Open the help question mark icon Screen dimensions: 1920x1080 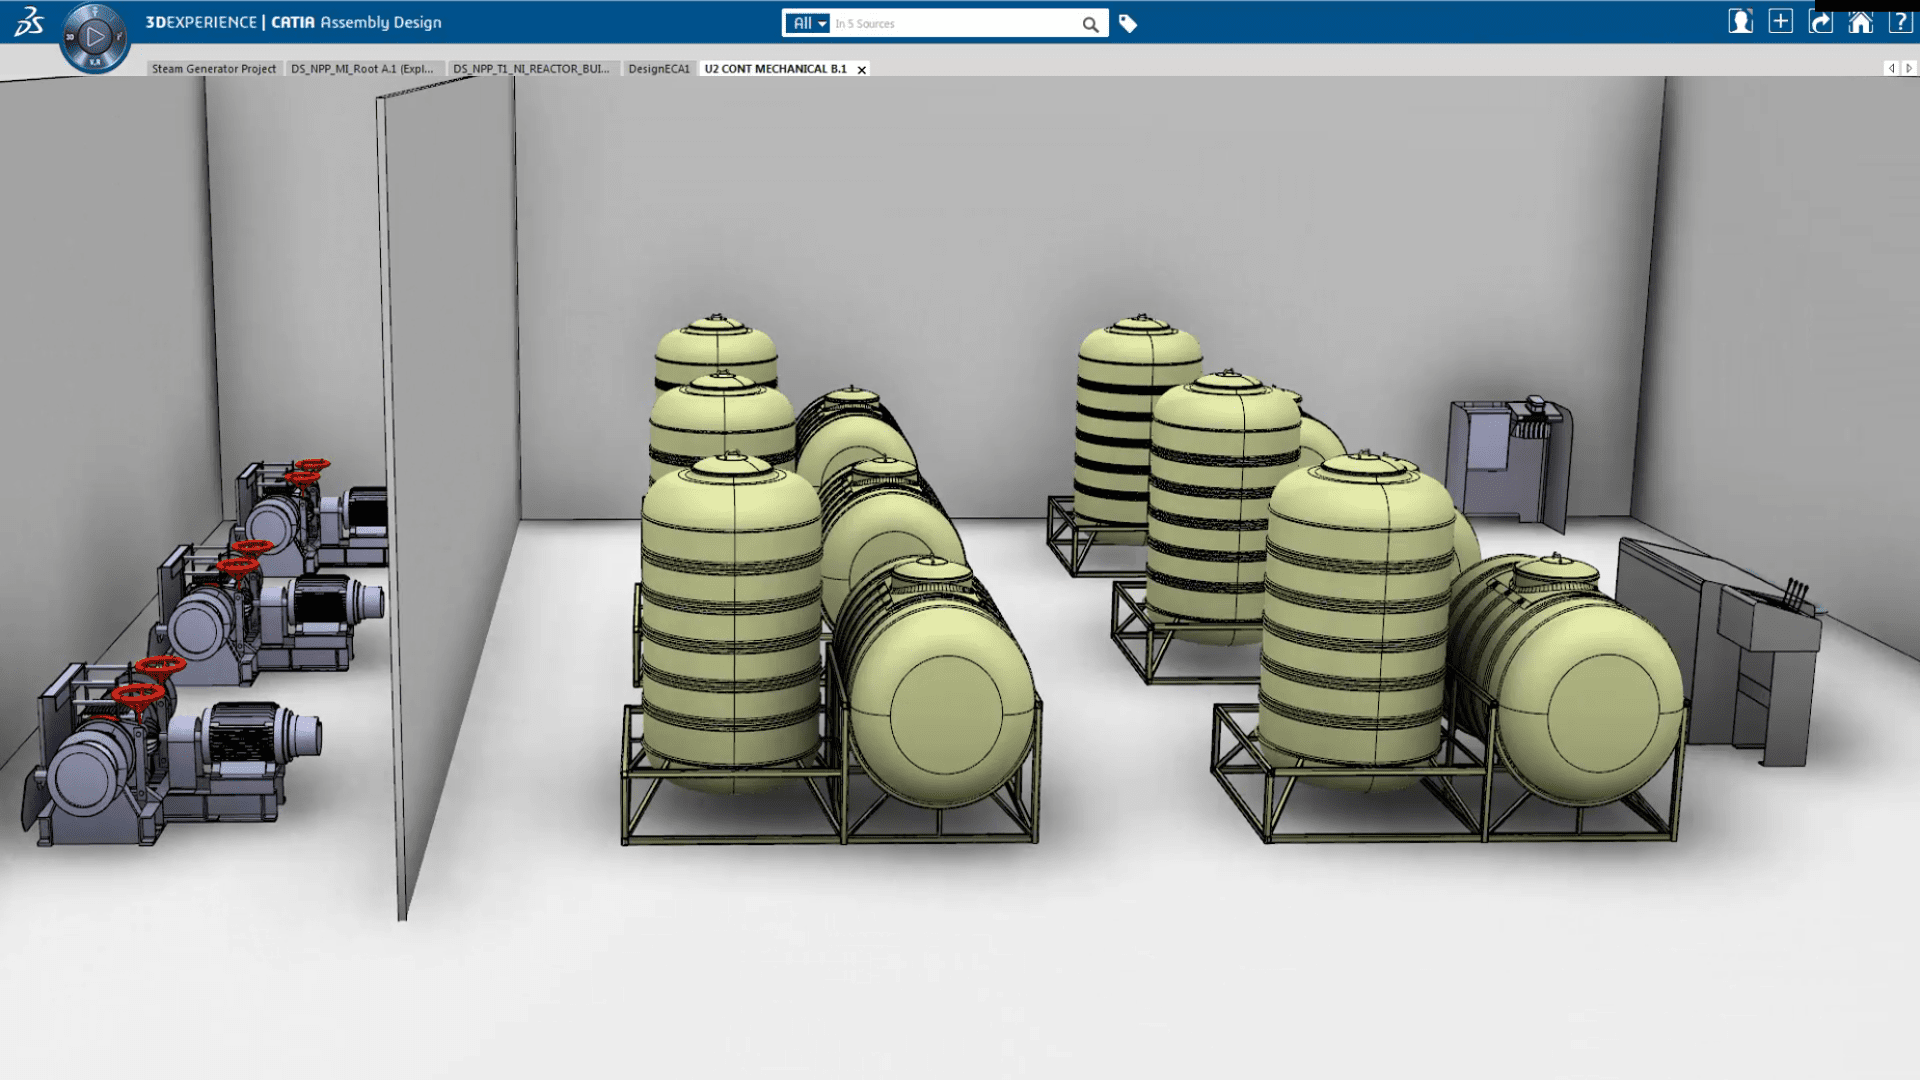coord(1900,22)
